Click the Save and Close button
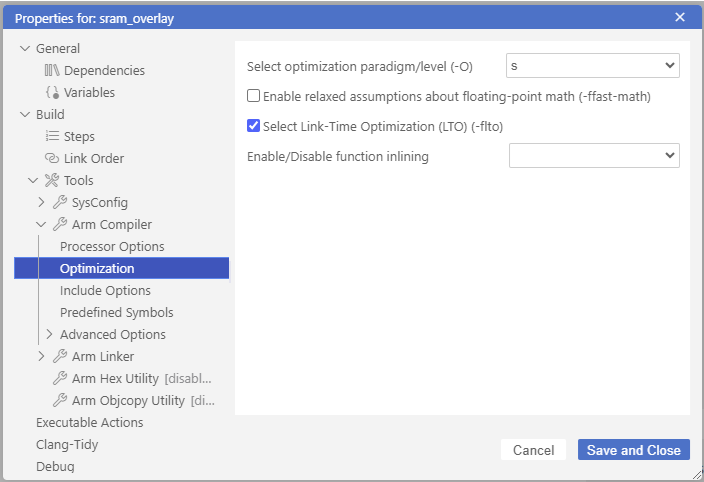 (633, 450)
